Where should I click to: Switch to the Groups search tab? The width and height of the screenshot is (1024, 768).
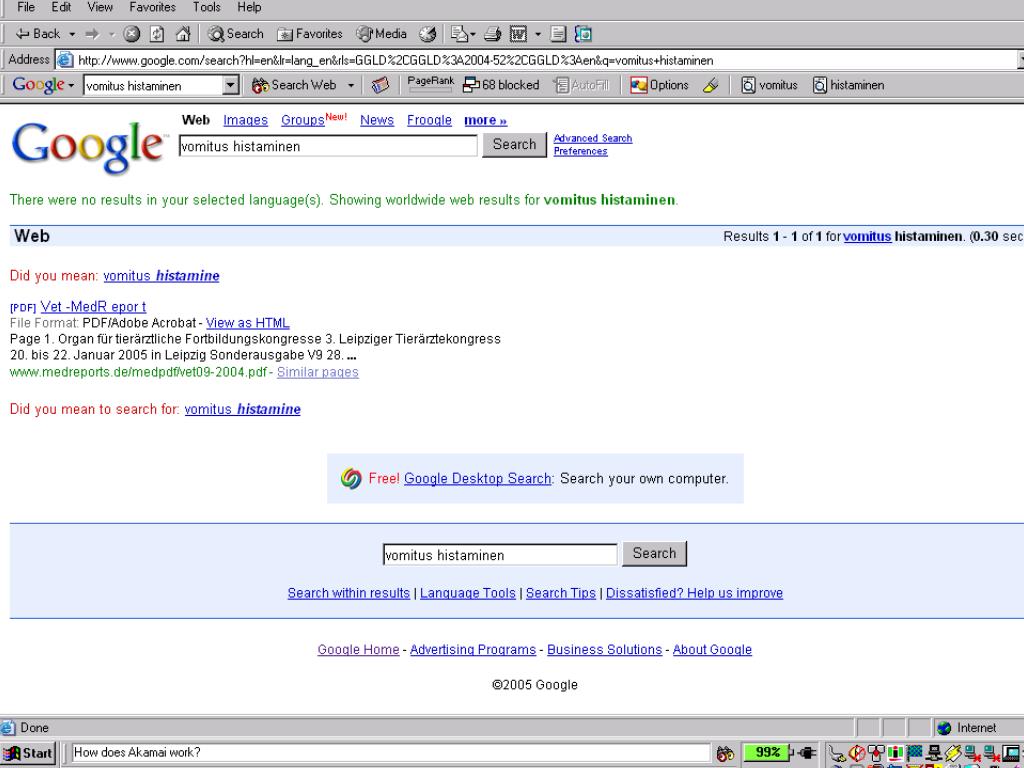point(302,120)
